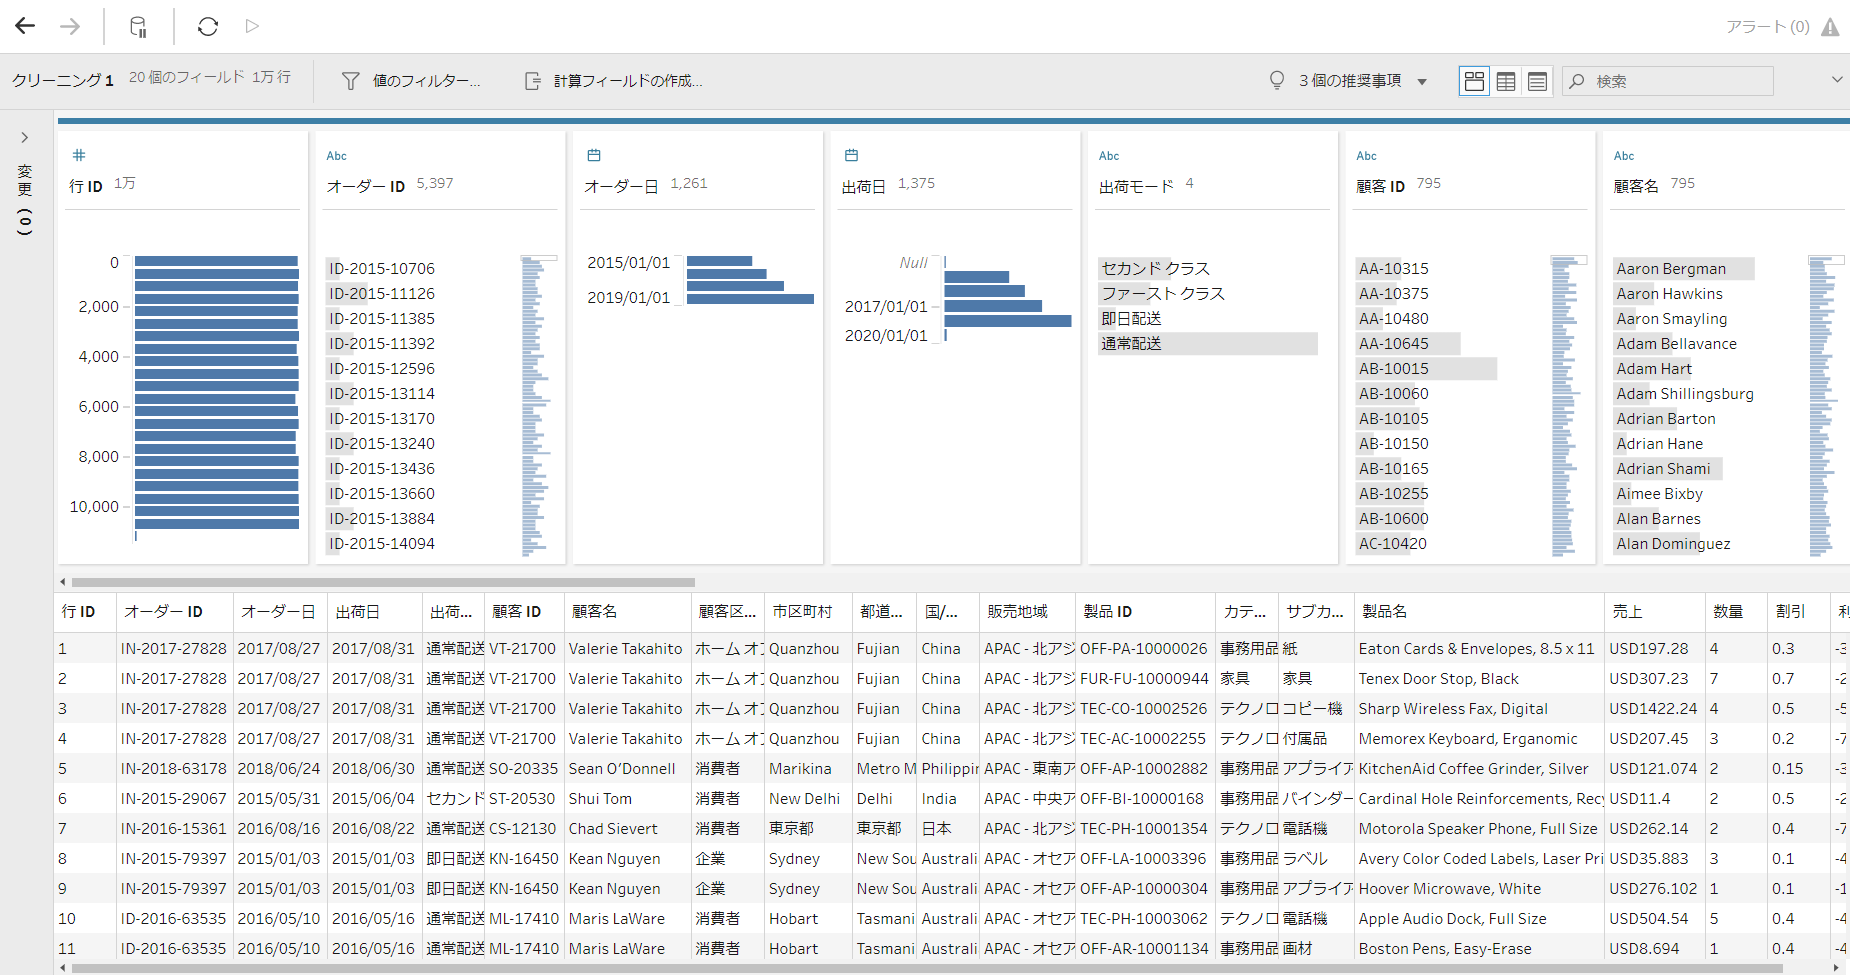Refresh the flow data
The image size is (1850, 975).
207,26
